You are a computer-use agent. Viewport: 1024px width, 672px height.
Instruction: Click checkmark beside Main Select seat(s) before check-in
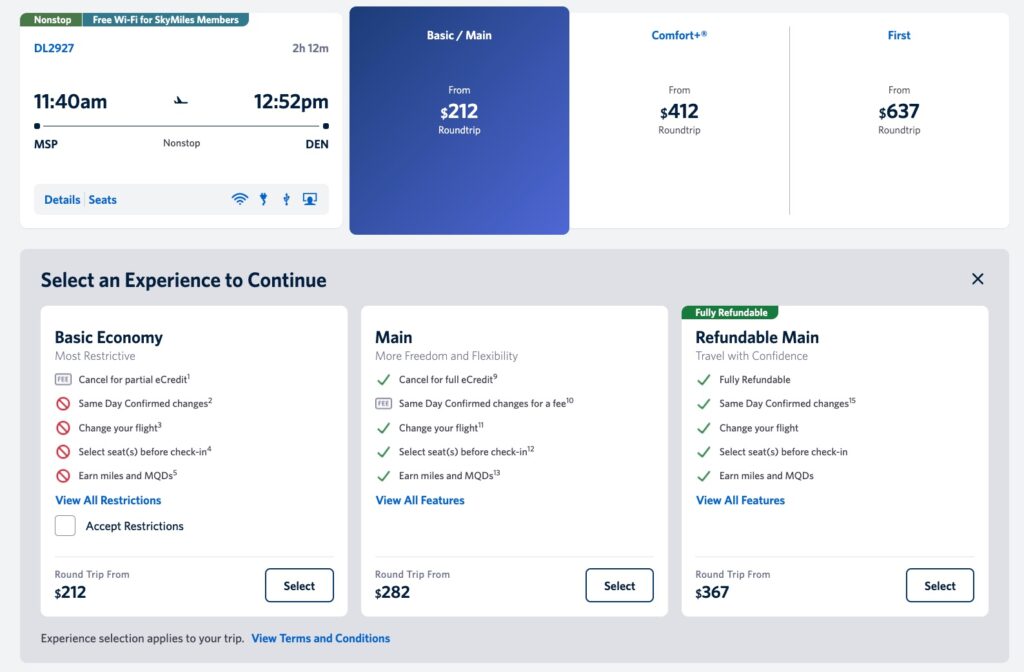tap(383, 452)
